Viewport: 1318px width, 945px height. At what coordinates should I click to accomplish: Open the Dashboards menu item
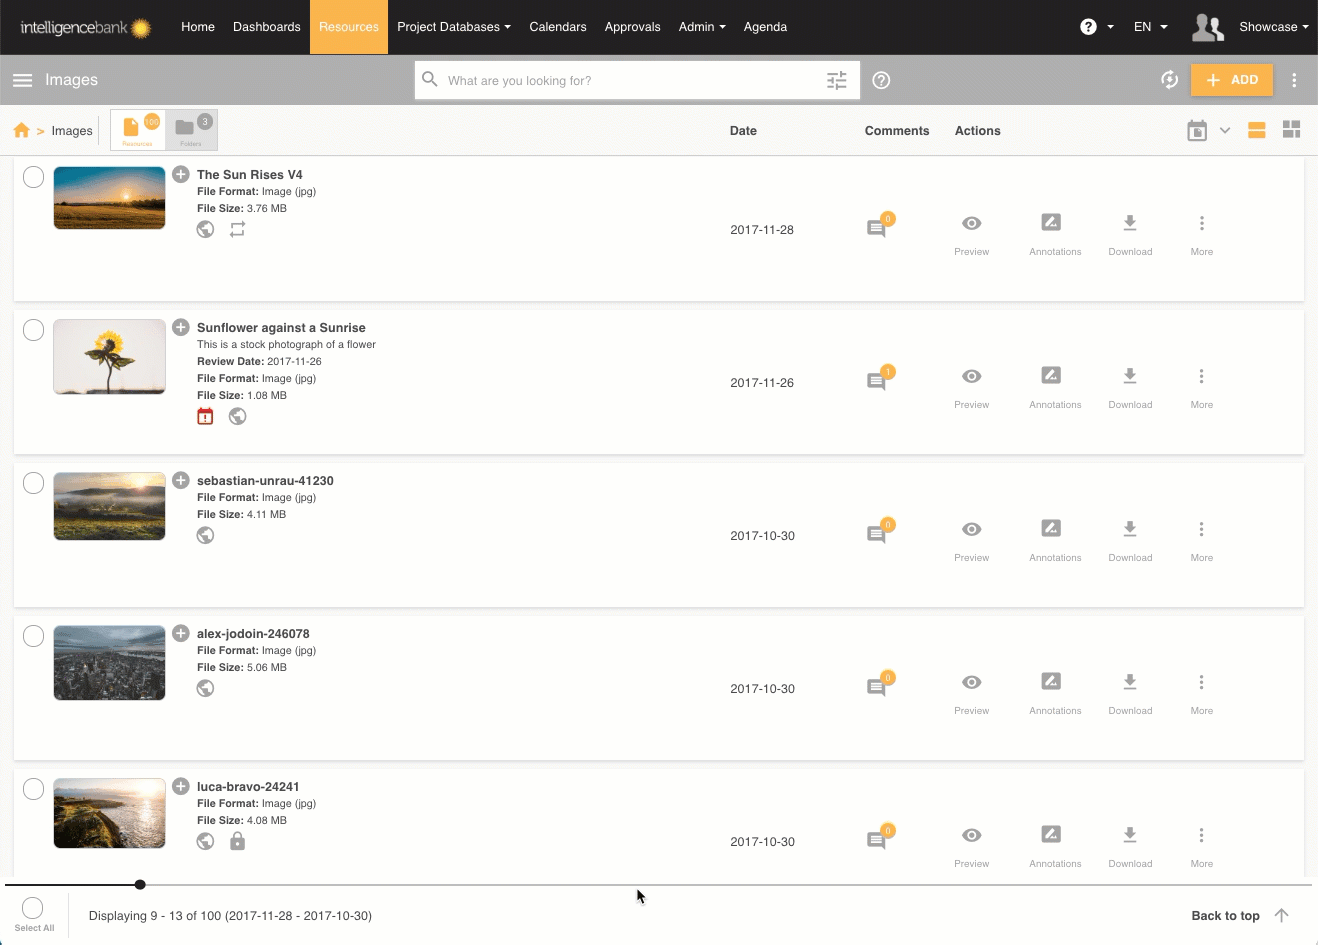pyautogui.click(x=266, y=27)
